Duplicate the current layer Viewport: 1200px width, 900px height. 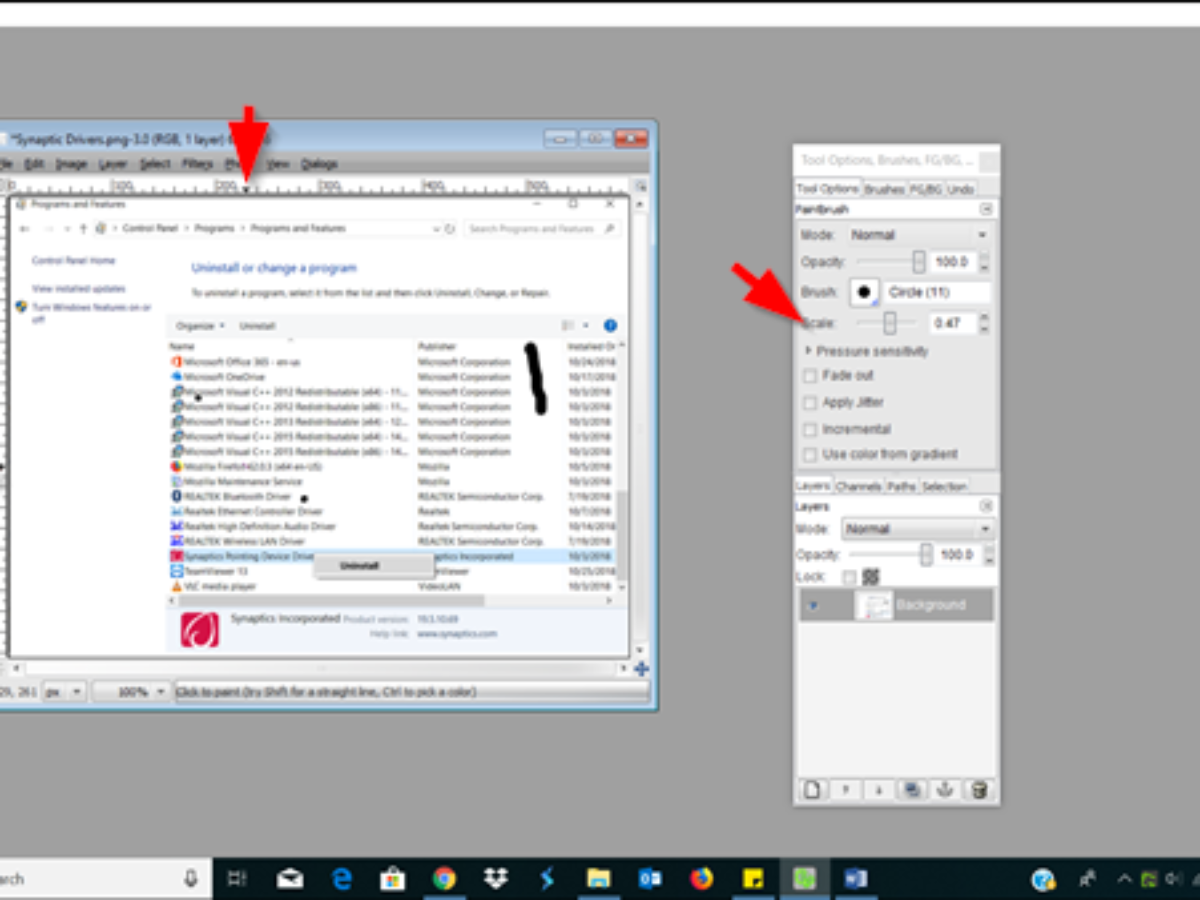point(912,790)
